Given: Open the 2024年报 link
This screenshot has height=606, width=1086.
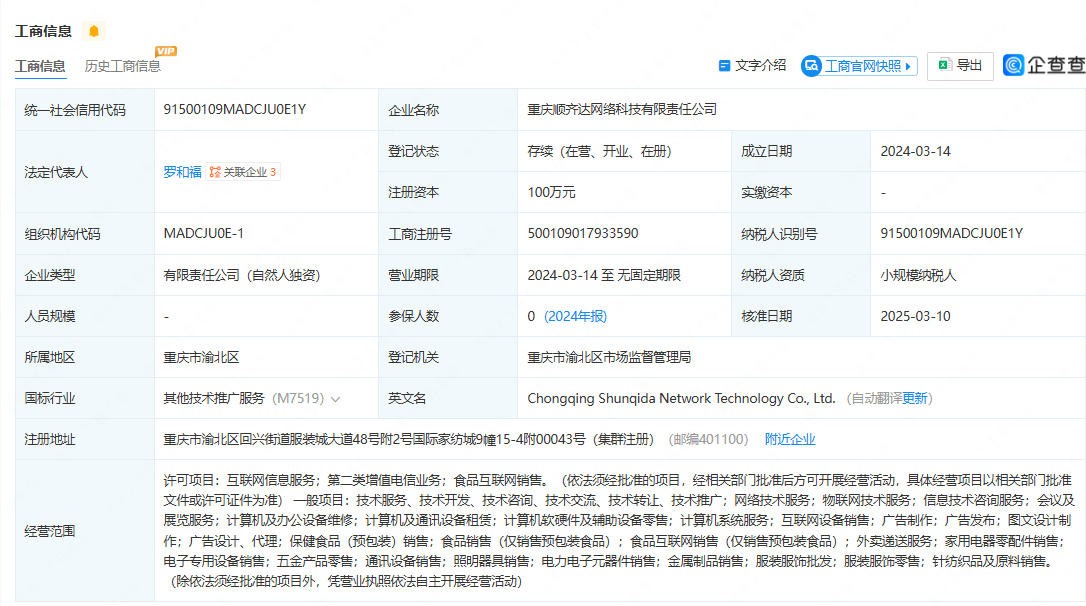Looking at the screenshot, I should point(575,316).
